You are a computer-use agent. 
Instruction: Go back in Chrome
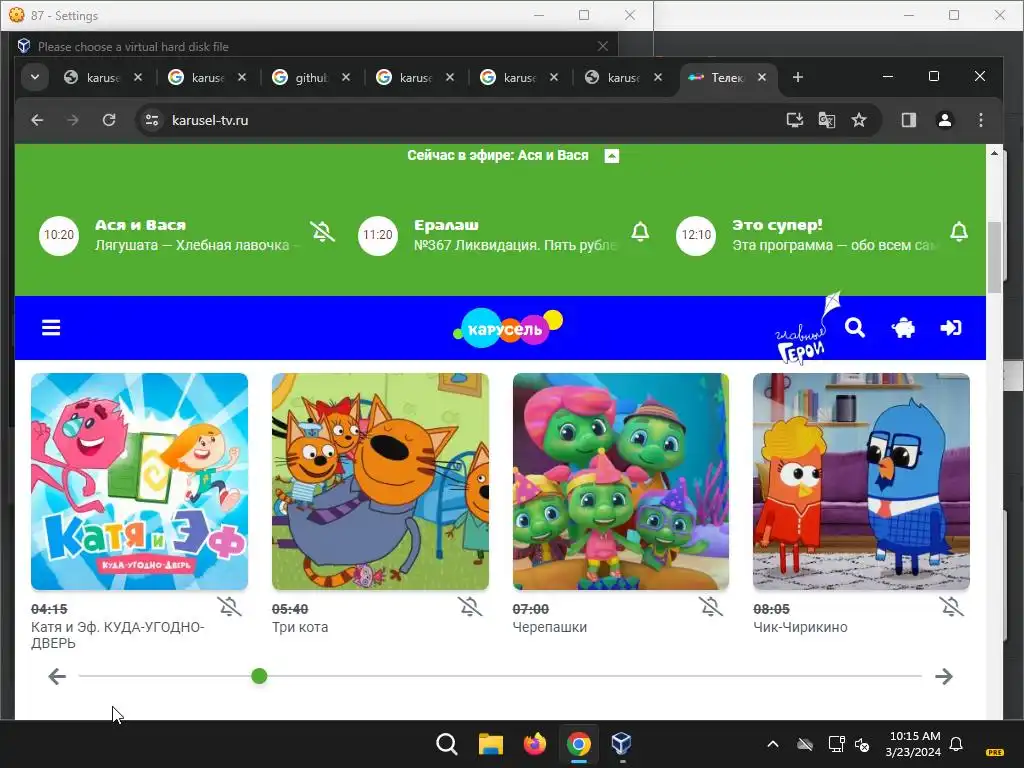37,120
